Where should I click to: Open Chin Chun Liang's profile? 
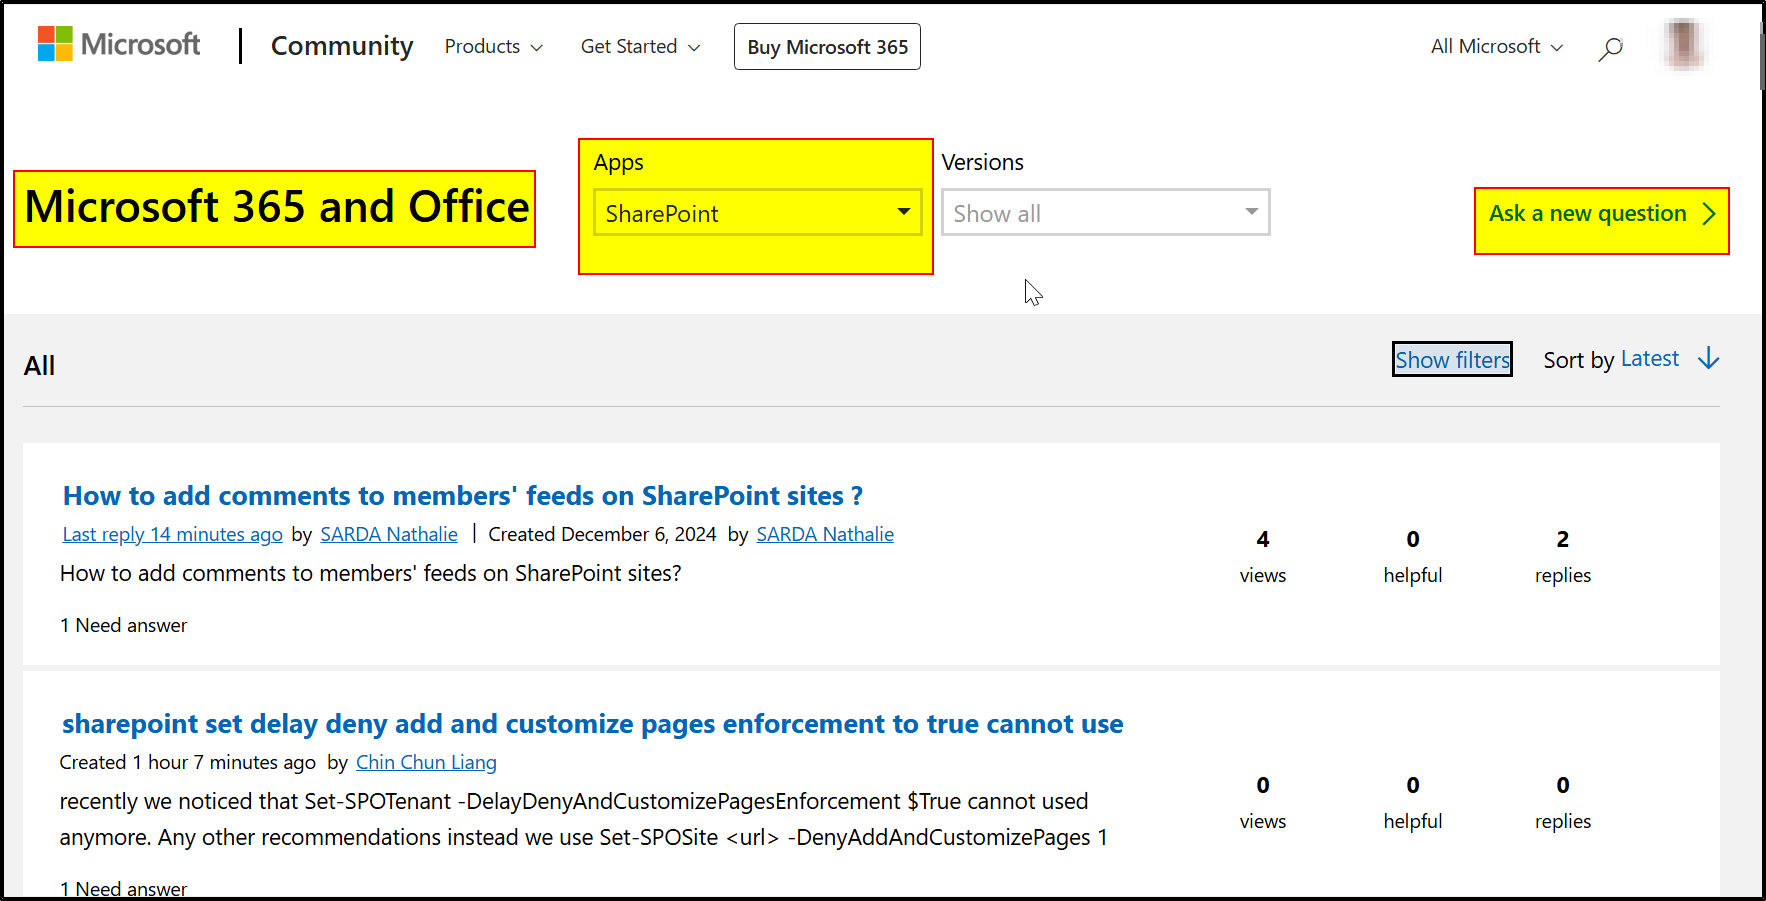[x=426, y=763]
